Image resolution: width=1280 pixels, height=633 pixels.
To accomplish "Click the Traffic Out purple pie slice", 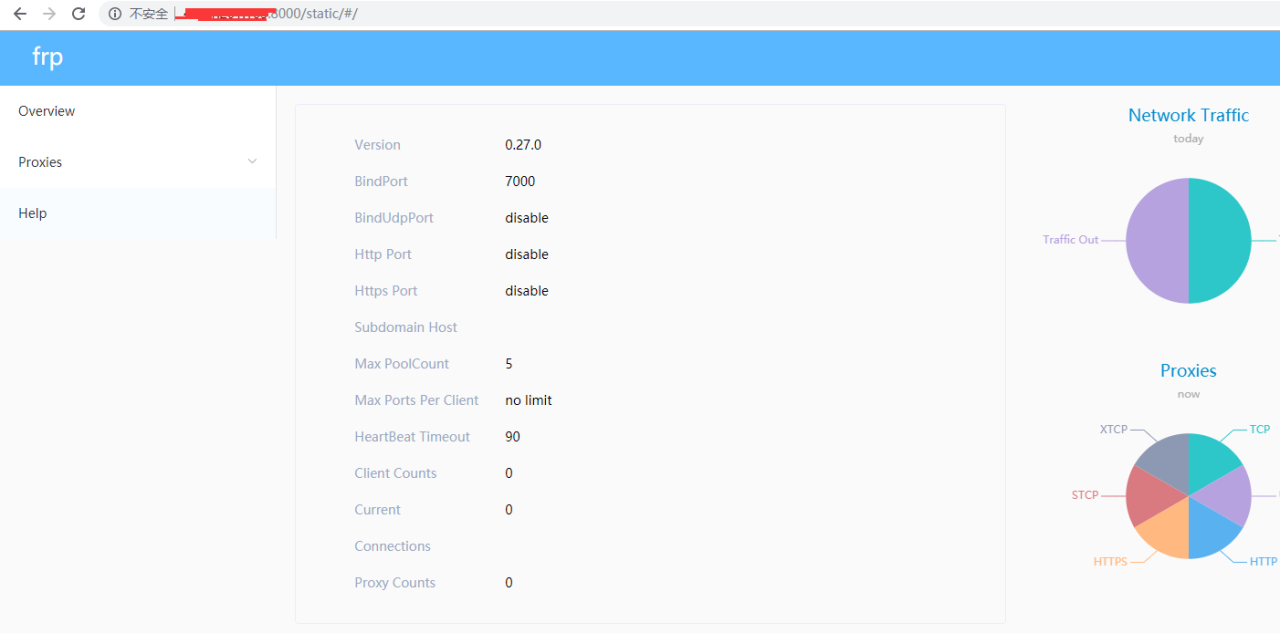I will [1157, 241].
